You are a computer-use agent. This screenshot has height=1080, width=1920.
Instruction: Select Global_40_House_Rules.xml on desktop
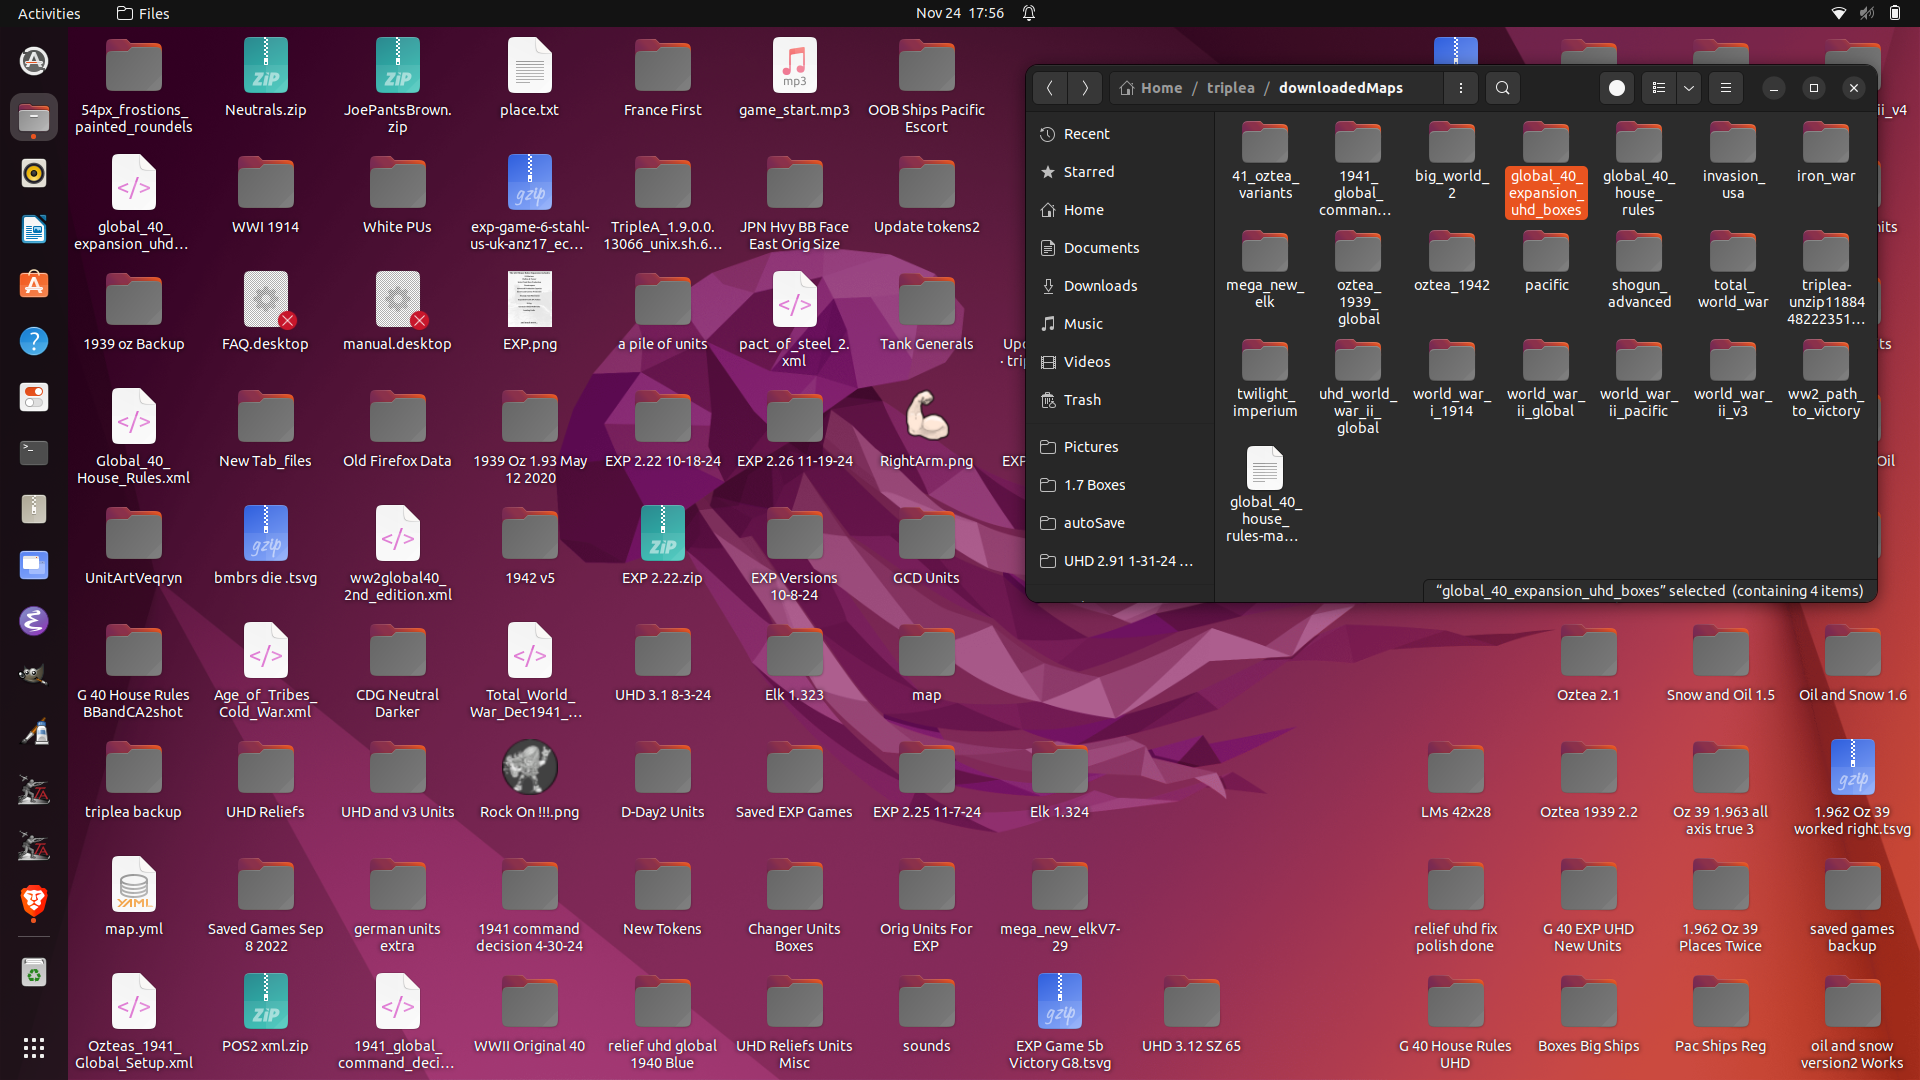pos(133,437)
